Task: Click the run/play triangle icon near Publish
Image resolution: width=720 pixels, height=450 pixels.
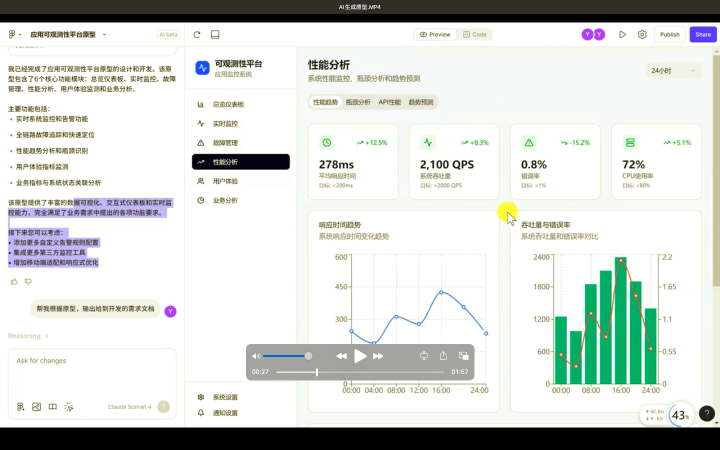Action: point(622,34)
